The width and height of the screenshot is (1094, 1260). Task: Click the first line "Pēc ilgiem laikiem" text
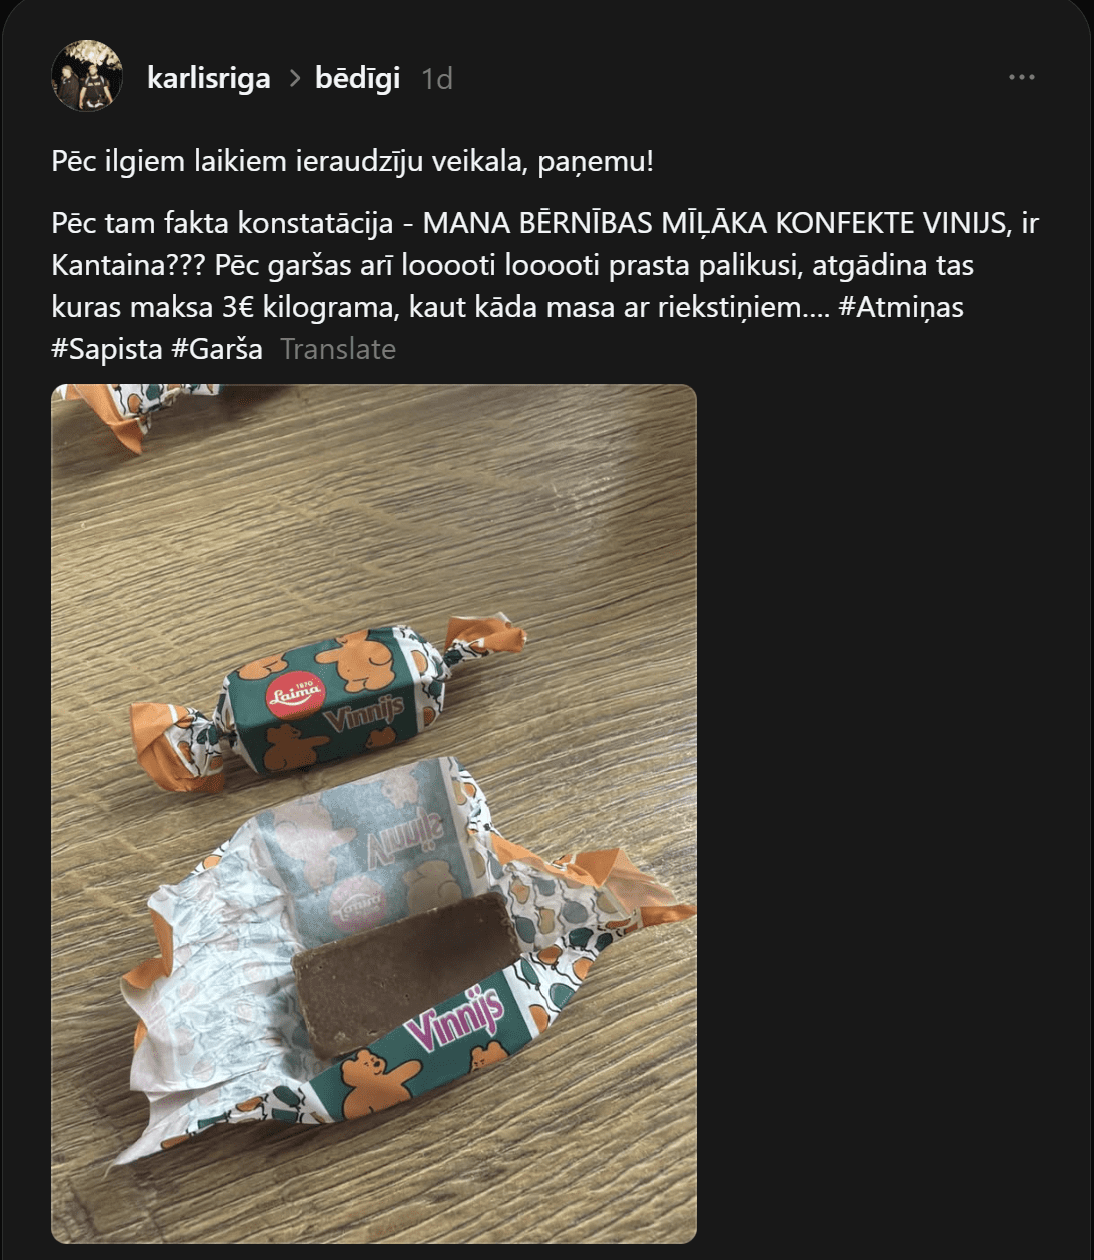tap(169, 161)
